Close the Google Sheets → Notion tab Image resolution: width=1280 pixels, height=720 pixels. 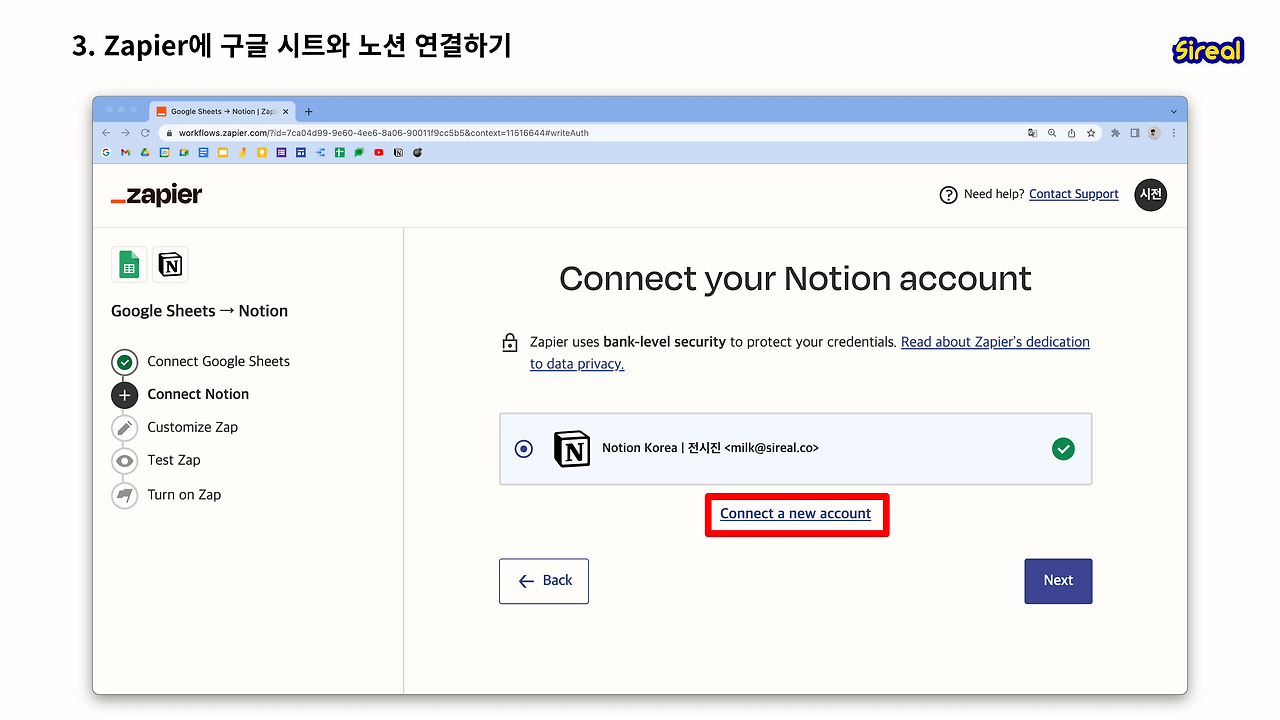285,112
